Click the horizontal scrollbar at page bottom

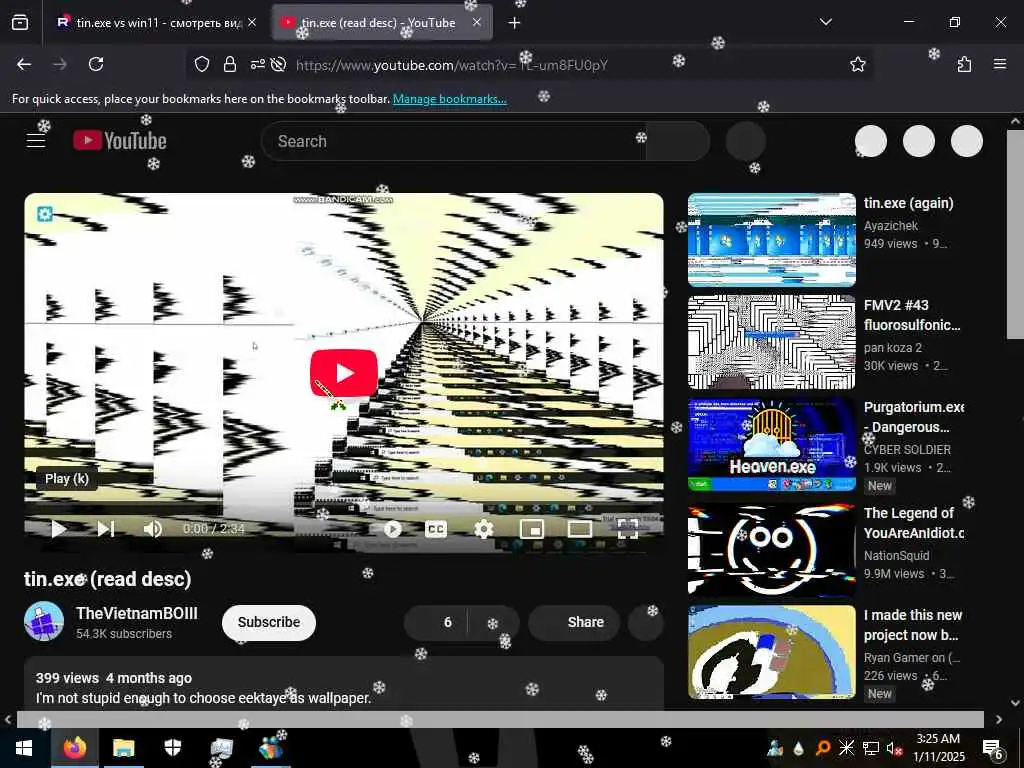click(500, 719)
